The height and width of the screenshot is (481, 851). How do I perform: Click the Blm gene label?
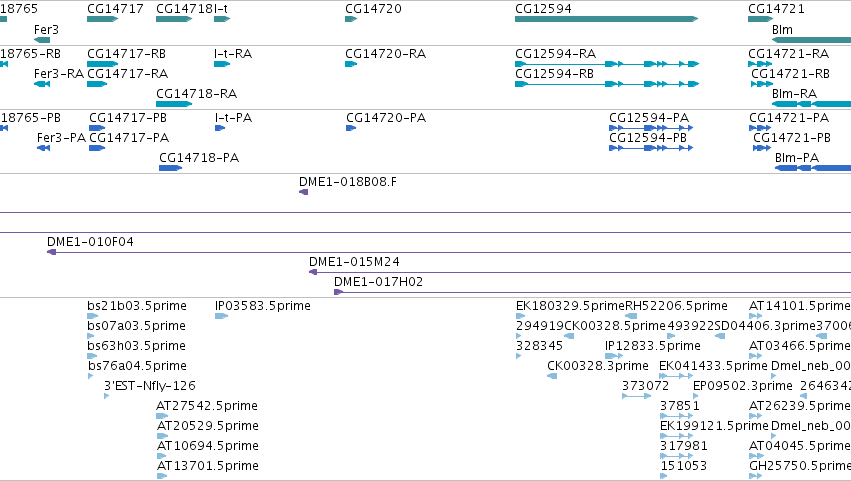click(x=782, y=29)
